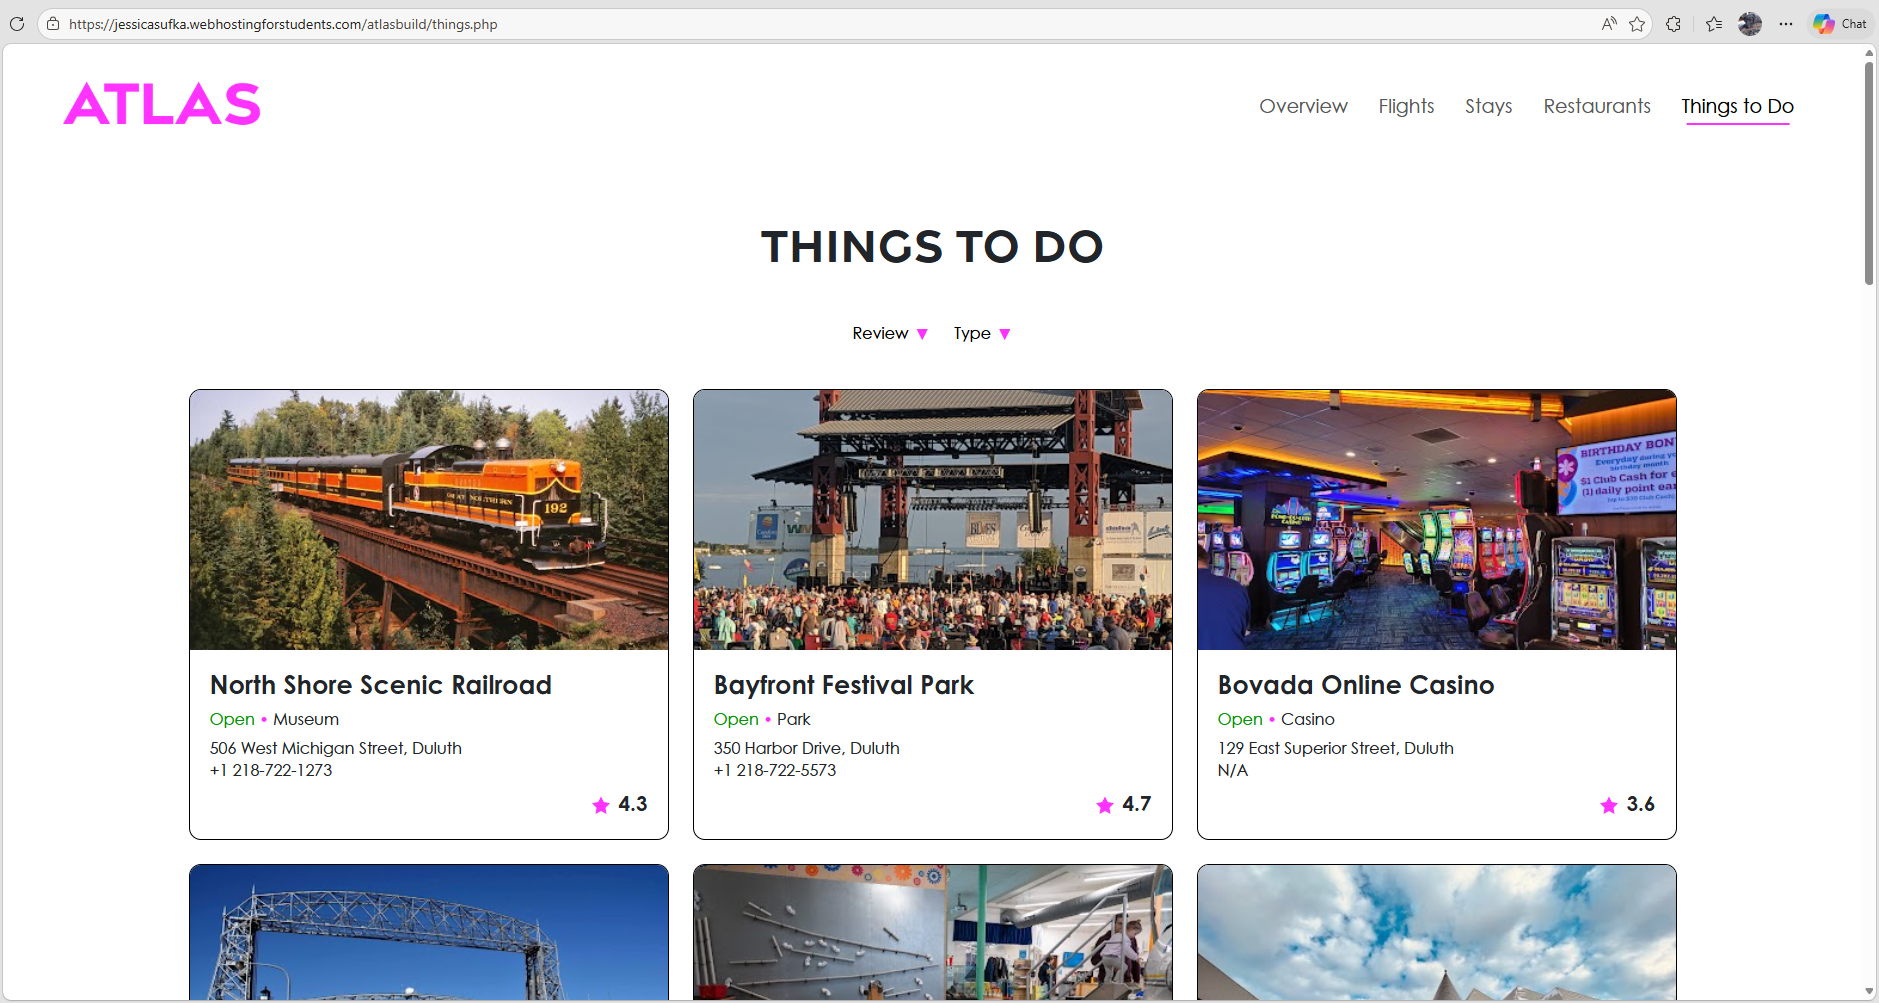The height and width of the screenshot is (1003, 1879).
Task: Click the Park type label
Action: click(794, 719)
